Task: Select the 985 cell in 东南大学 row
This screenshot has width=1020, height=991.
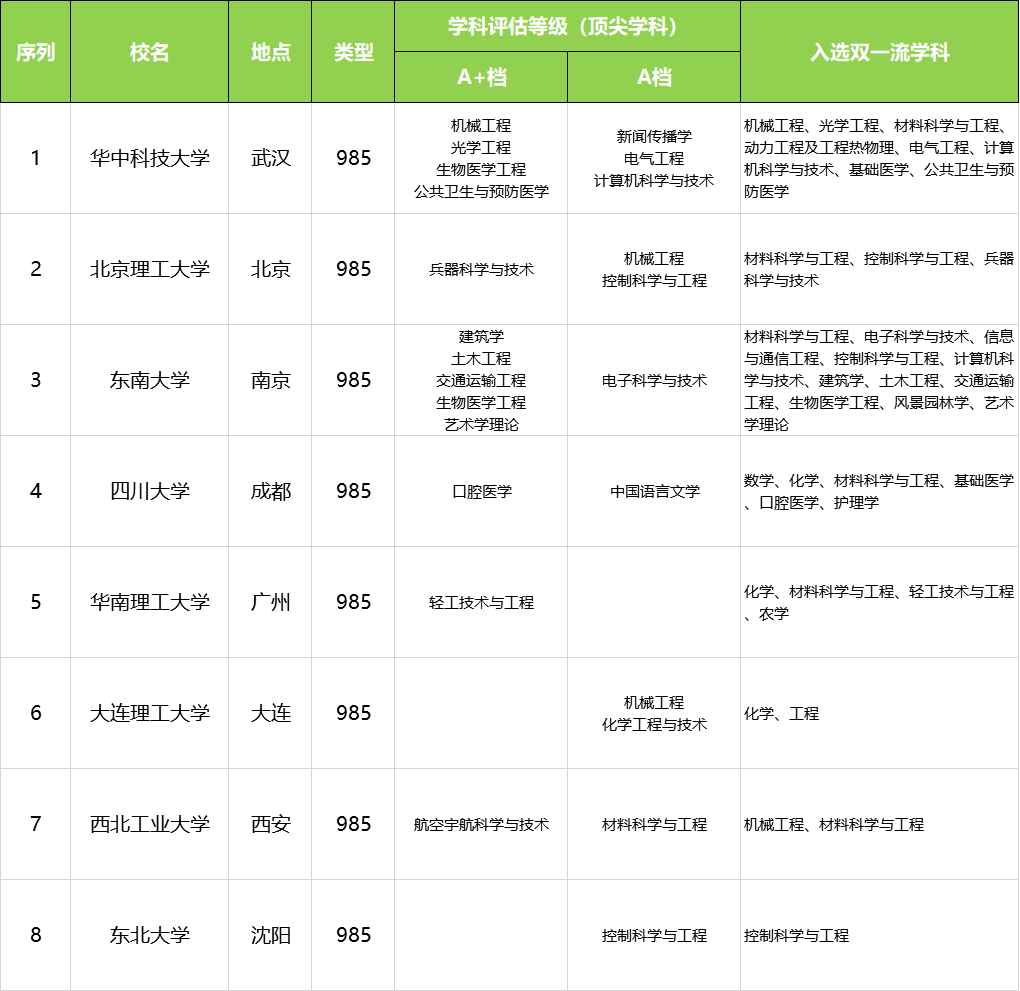Action: pos(353,380)
